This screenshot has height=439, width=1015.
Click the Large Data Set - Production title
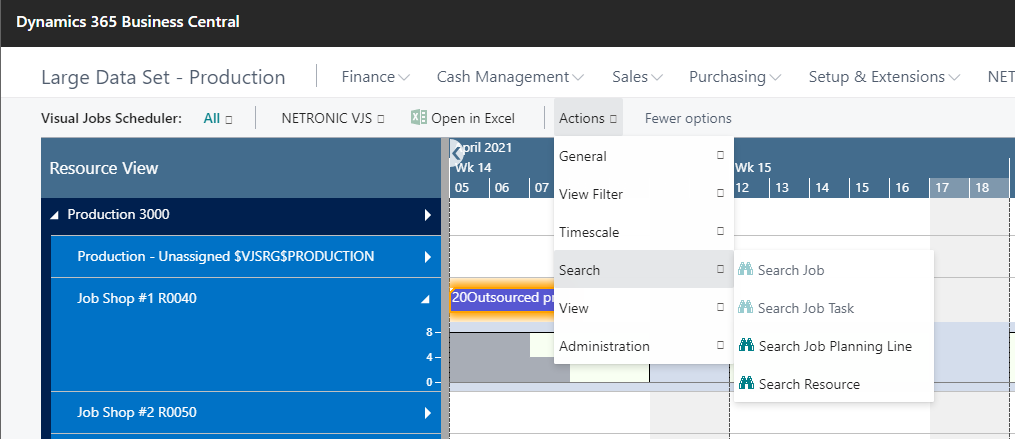(x=163, y=77)
